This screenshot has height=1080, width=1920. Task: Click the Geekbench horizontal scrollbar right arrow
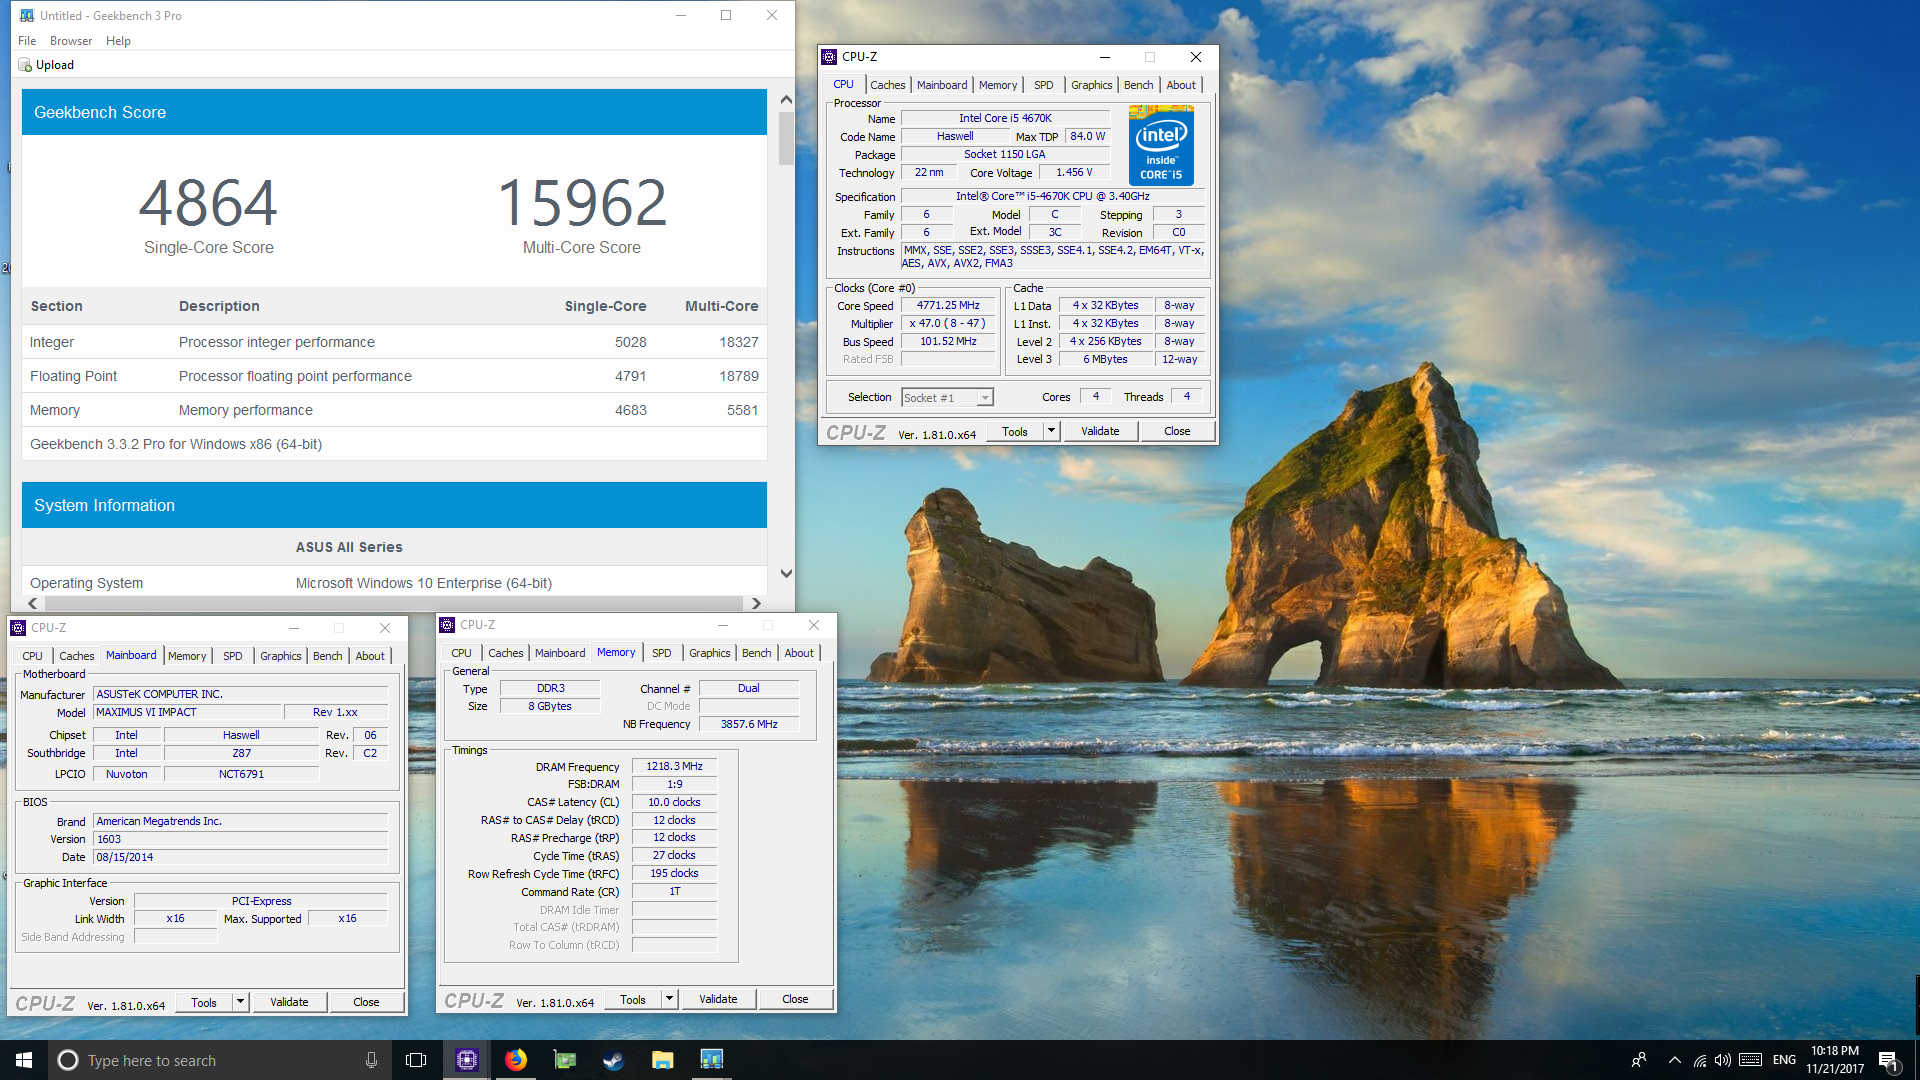(x=756, y=603)
